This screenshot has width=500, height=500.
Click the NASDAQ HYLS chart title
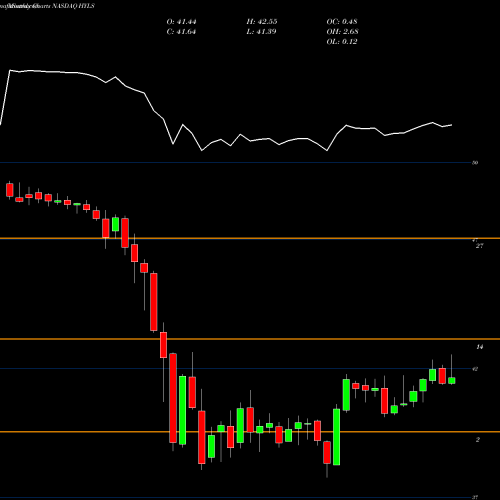(x=73, y=6)
